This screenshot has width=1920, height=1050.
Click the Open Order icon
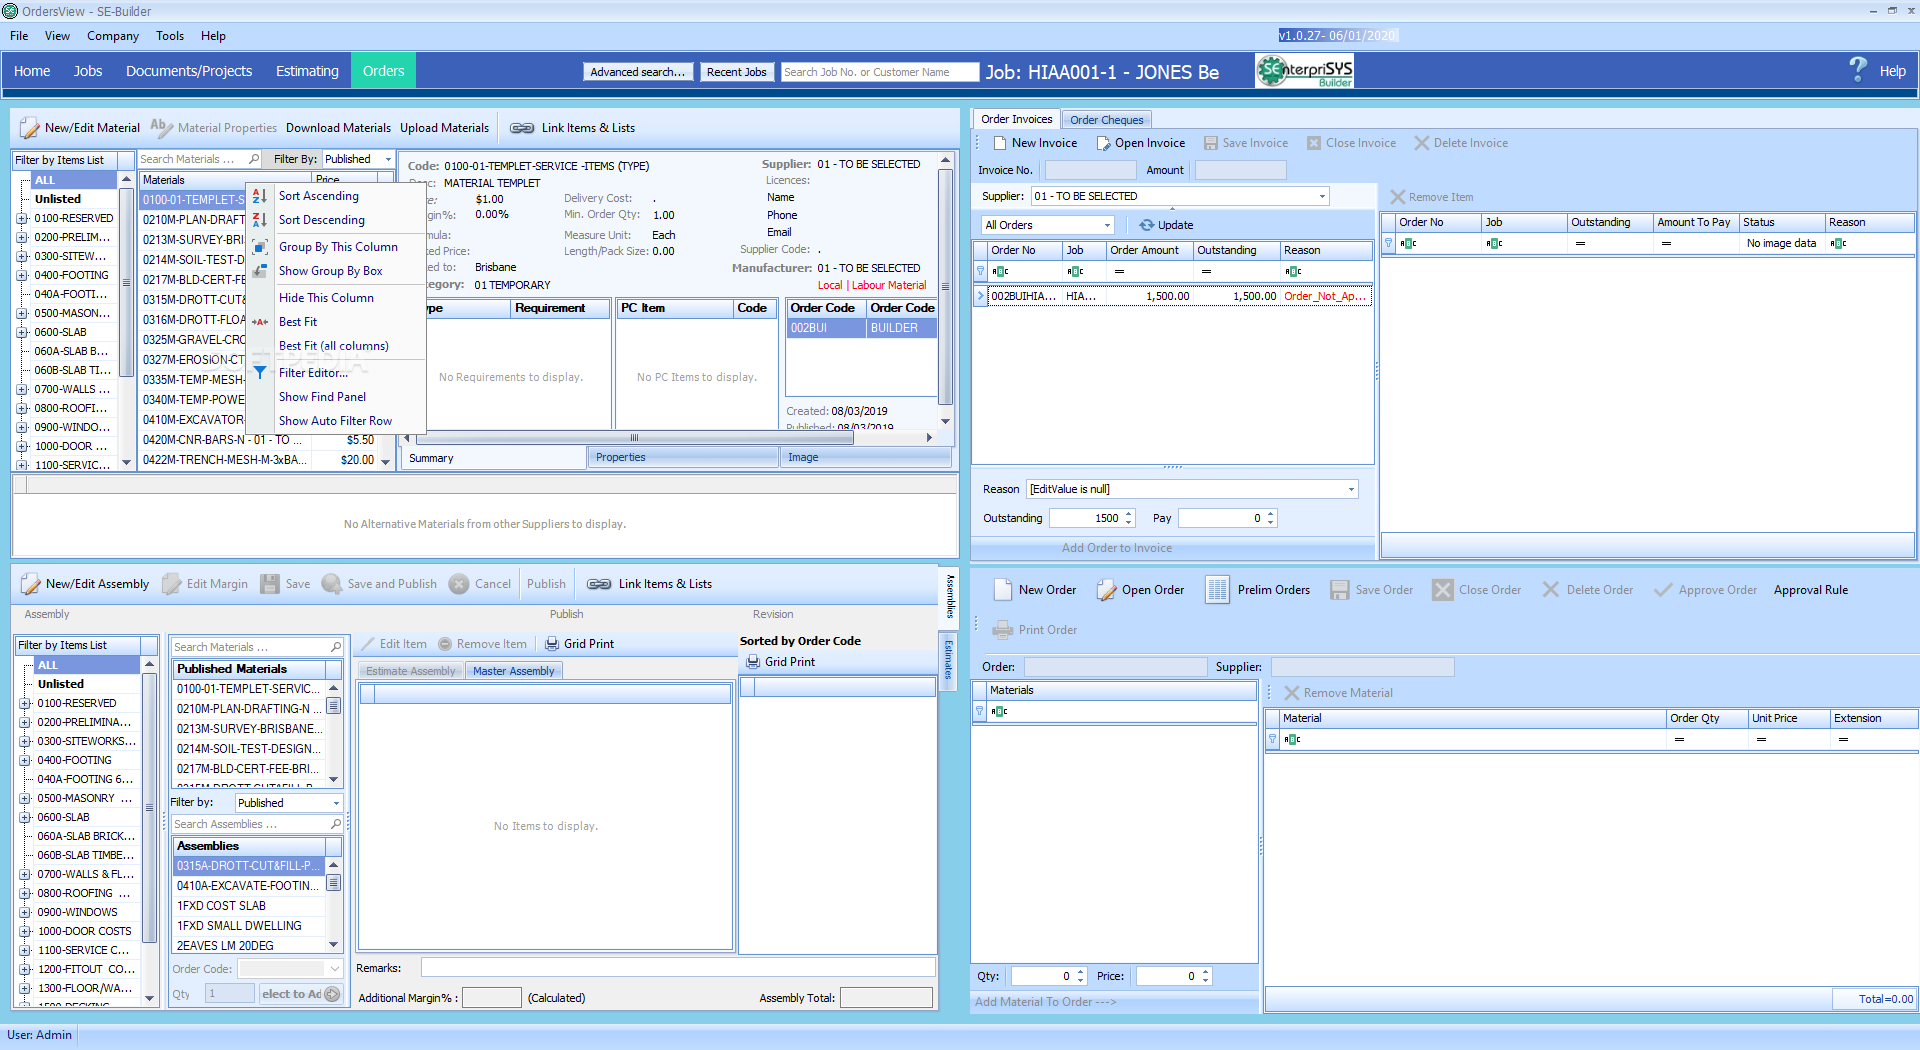1106,590
